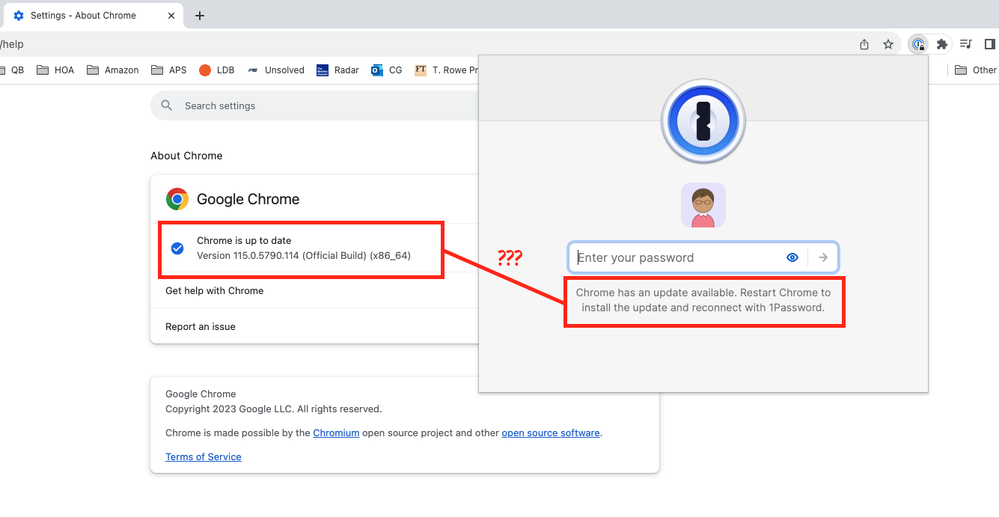Click the share page icon
Image resolution: width=999 pixels, height=517 pixels.
[864, 44]
